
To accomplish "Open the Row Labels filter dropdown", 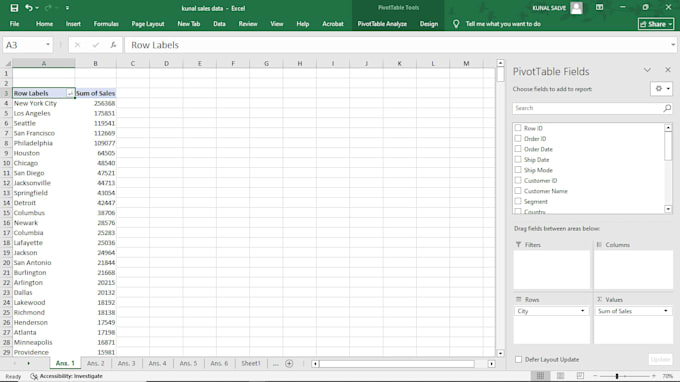I will click(x=70, y=93).
